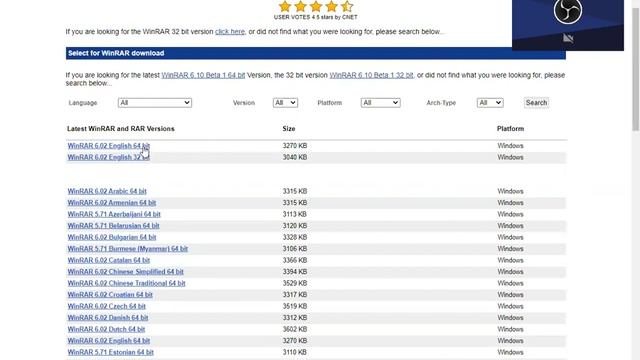Click the OBS logo in the overlay

568,11
